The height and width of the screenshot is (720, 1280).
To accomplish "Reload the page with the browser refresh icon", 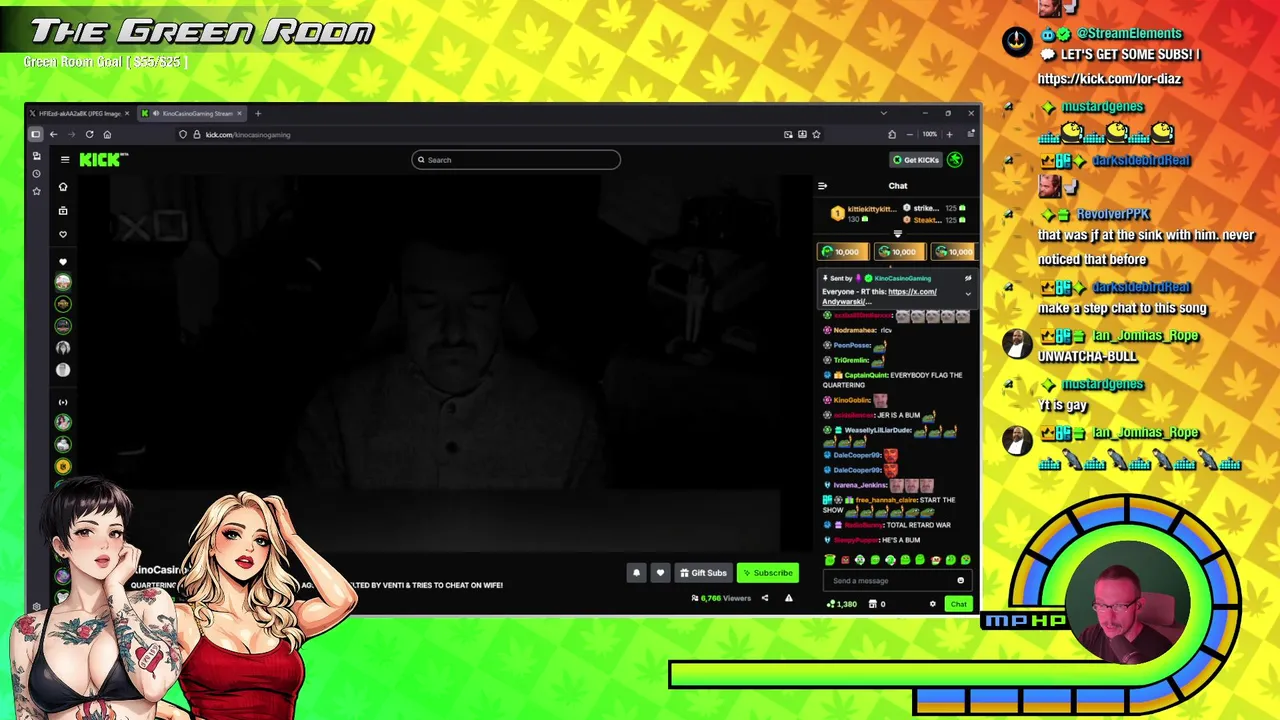I will click(x=89, y=134).
